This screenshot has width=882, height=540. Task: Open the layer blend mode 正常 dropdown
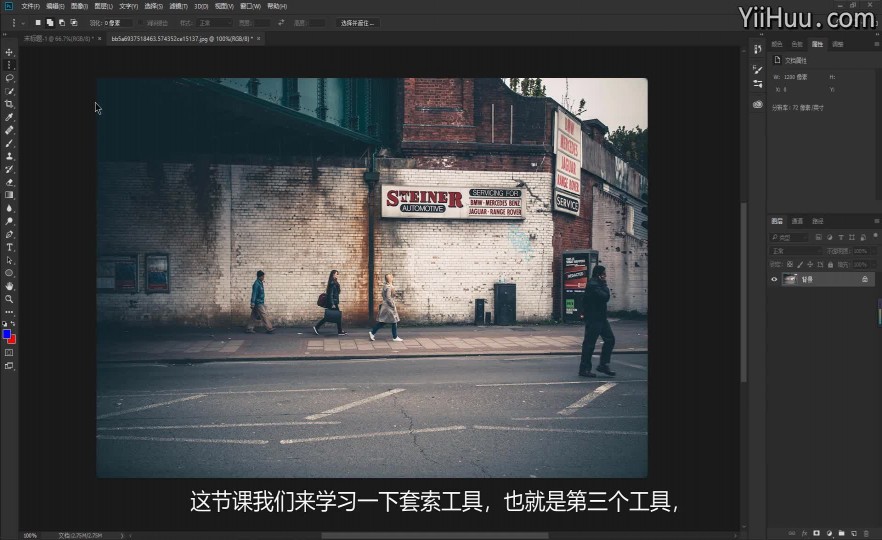795,251
